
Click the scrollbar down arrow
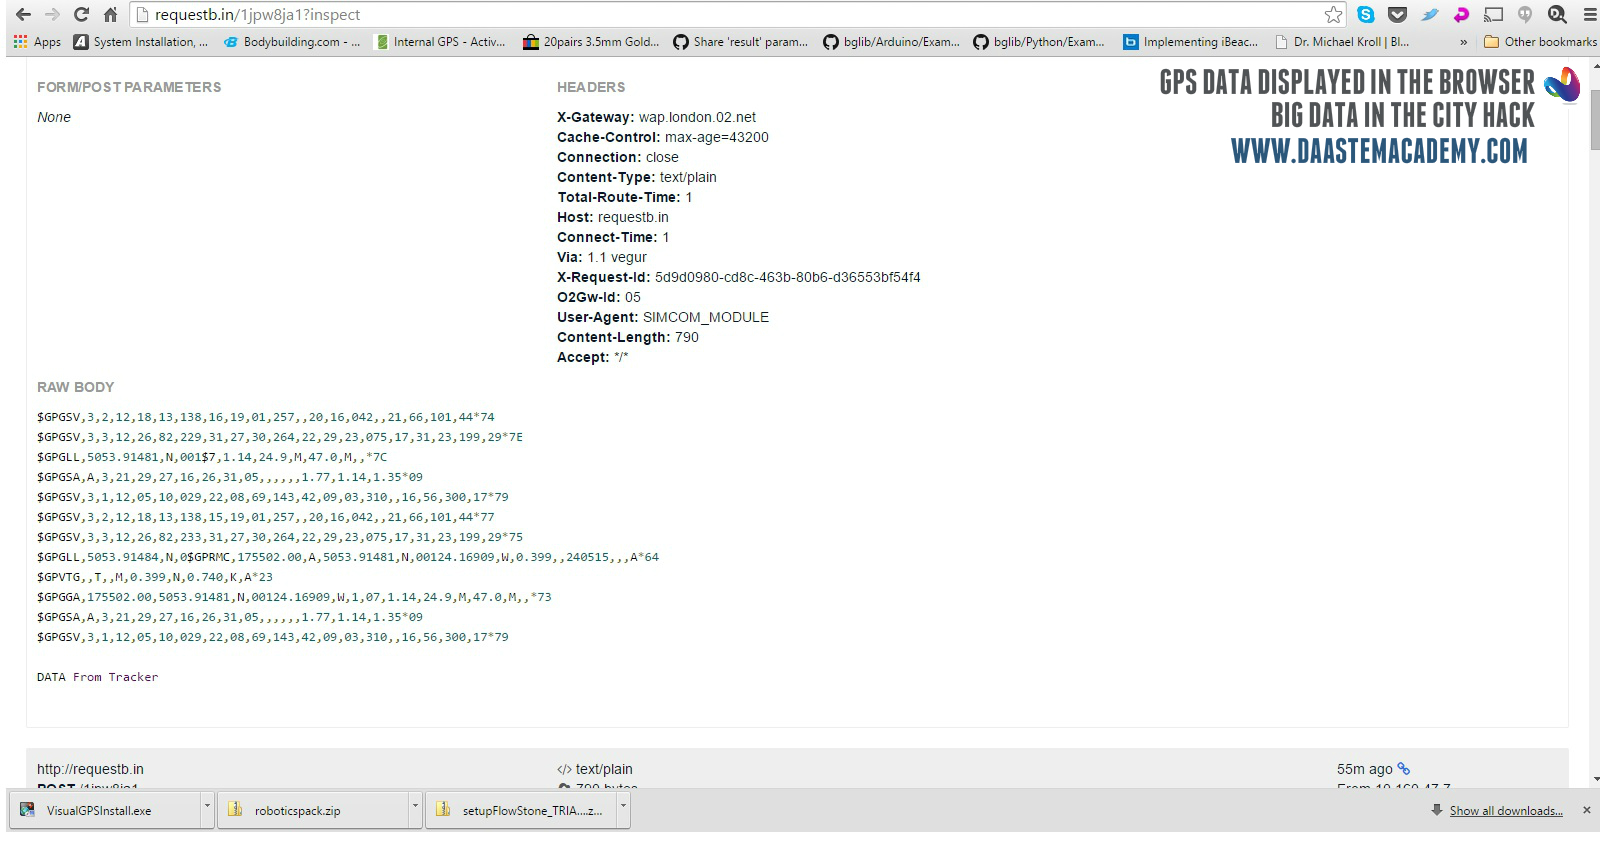[x=1594, y=779]
